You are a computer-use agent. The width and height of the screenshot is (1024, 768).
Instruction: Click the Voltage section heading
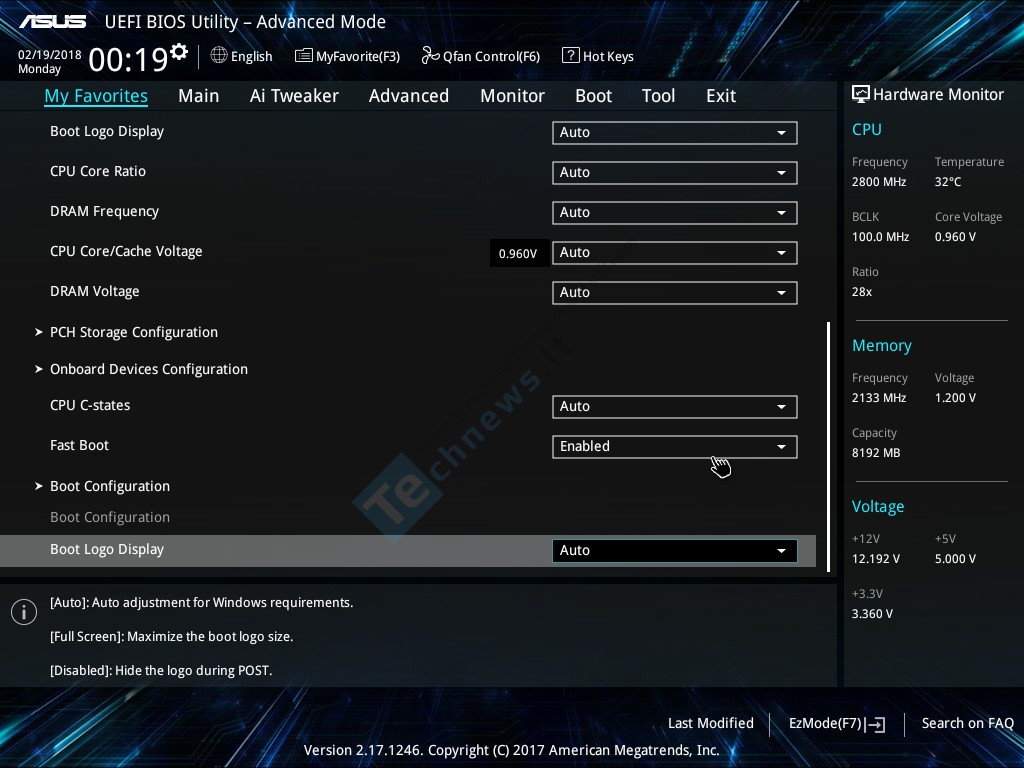point(878,506)
